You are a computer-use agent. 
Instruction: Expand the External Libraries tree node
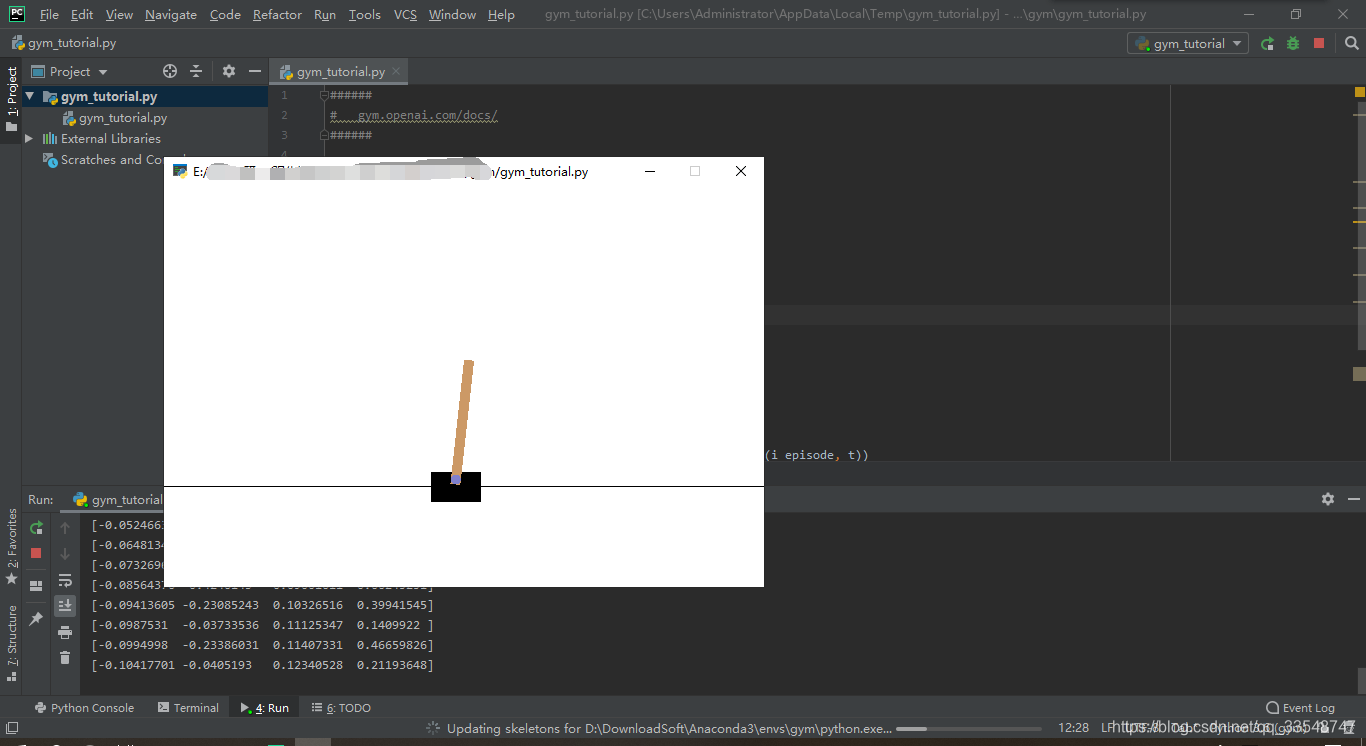(x=28, y=138)
